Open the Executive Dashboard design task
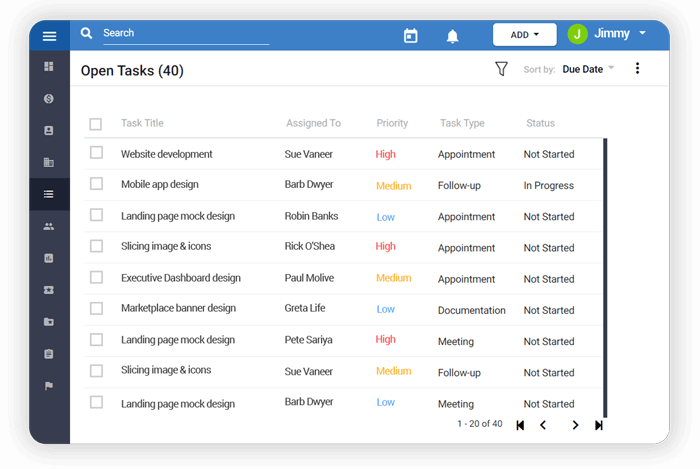 pyautogui.click(x=181, y=278)
